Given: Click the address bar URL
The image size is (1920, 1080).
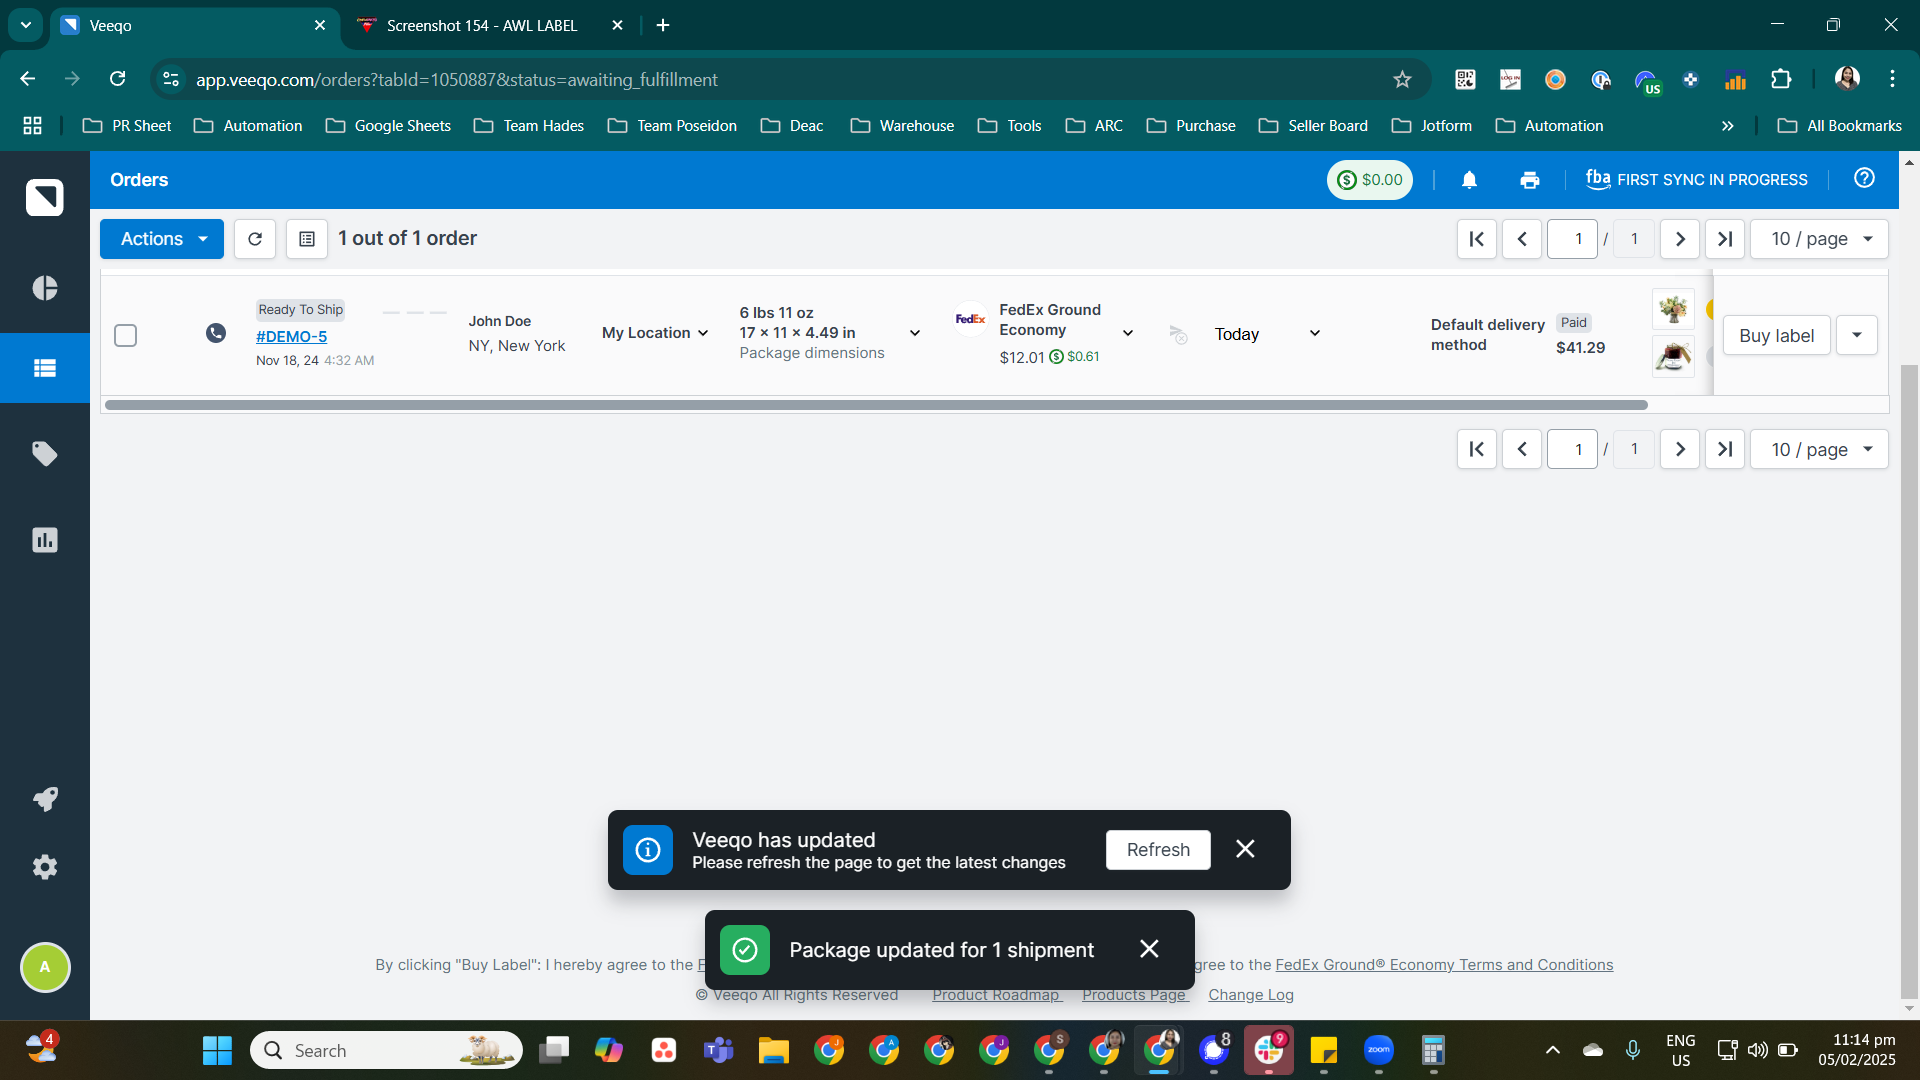Looking at the screenshot, I should 456,79.
